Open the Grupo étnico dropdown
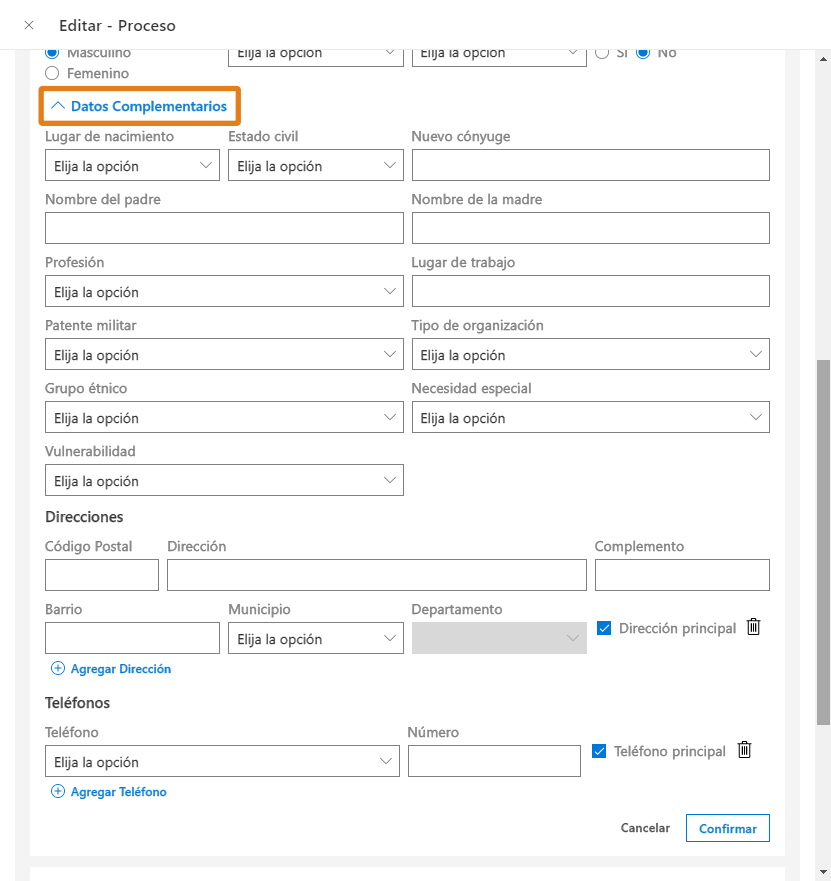 (224, 417)
